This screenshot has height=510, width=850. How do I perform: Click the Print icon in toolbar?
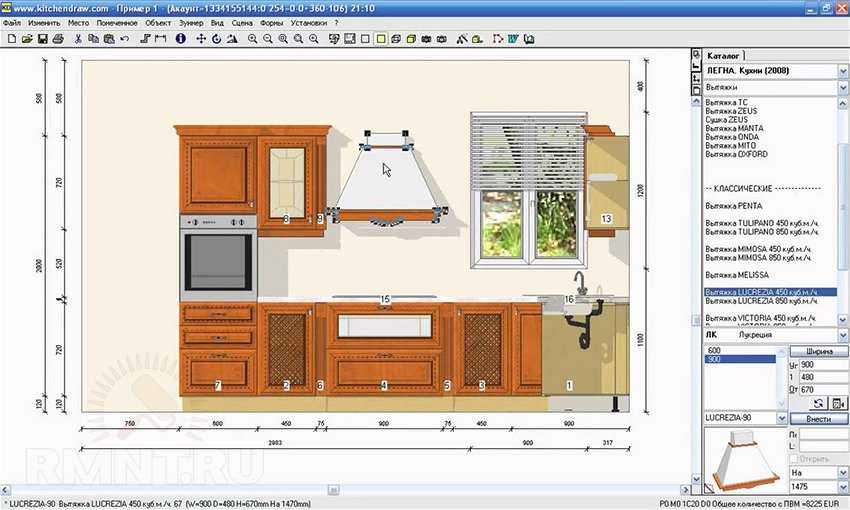[58, 38]
